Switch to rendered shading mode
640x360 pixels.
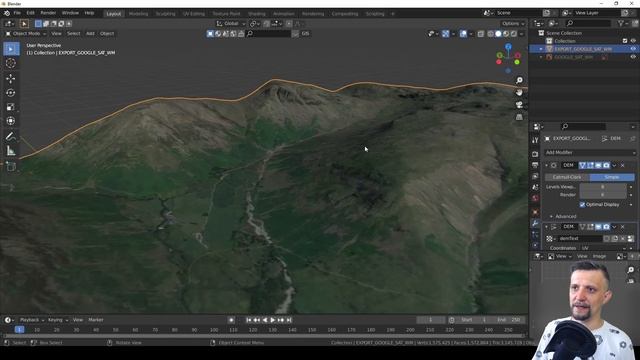coord(514,34)
